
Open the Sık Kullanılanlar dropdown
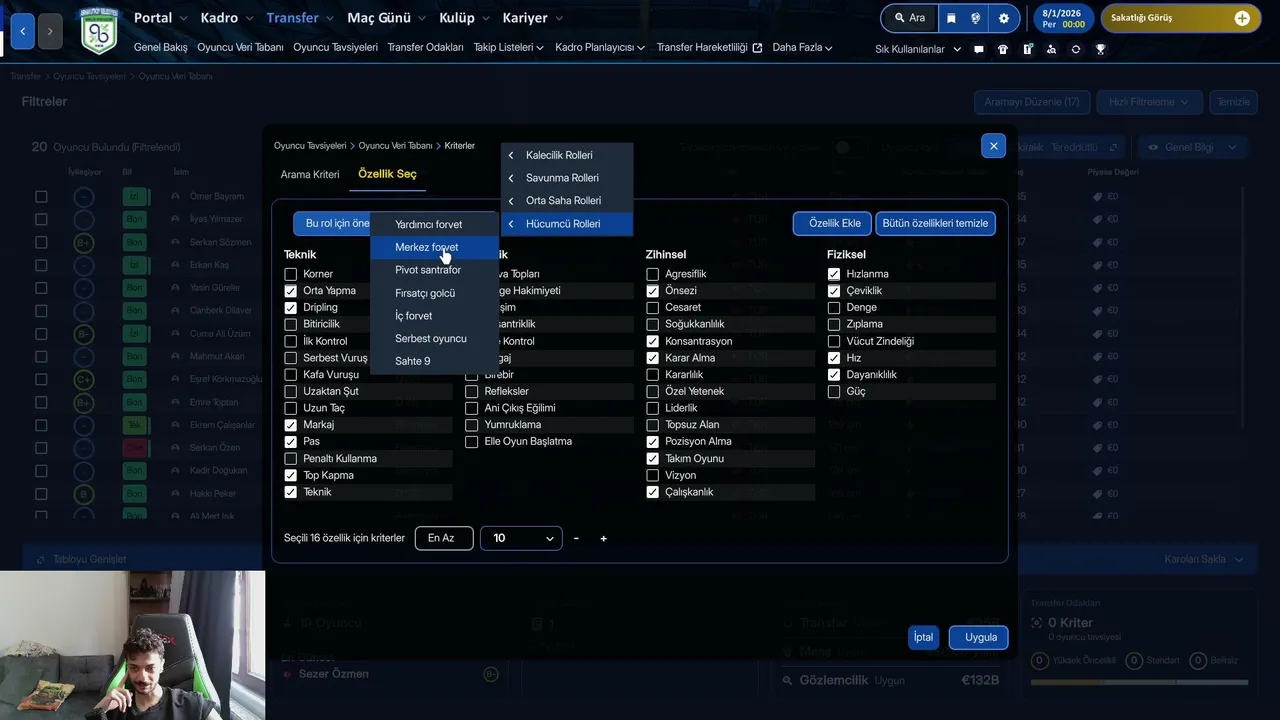tap(918, 49)
